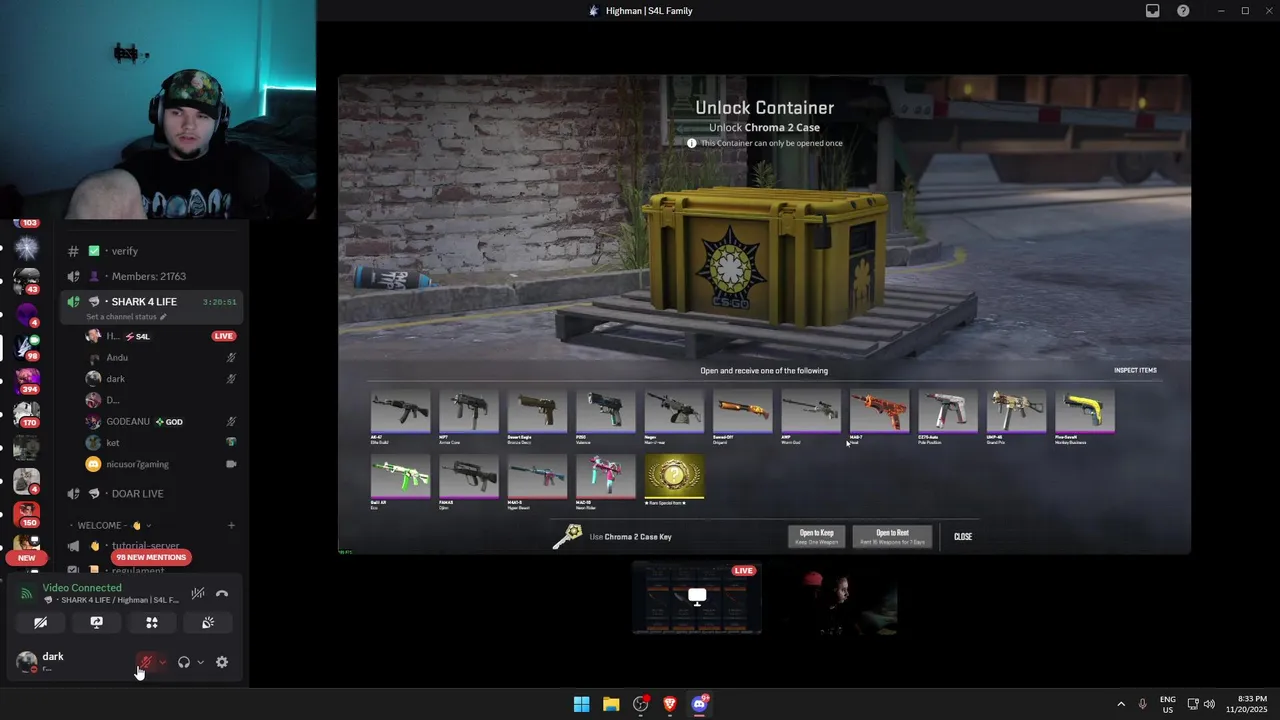Viewport: 1280px width, 720px height.
Task: Click the Open to Keep button
Action: pyautogui.click(x=816, y=536)
